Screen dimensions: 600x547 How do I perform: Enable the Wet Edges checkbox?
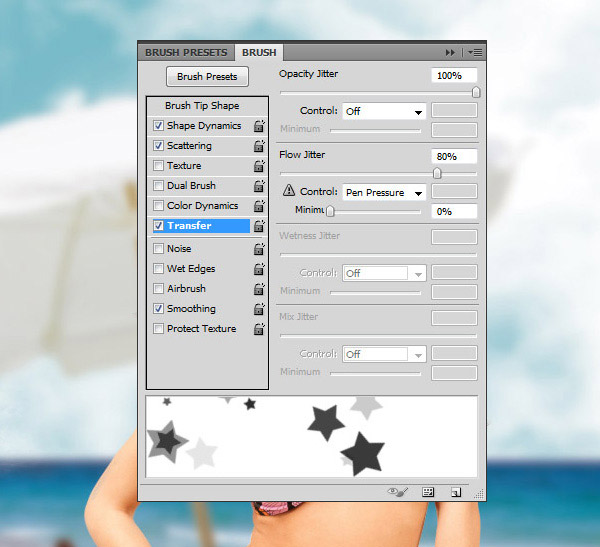(x=158, y=269)
